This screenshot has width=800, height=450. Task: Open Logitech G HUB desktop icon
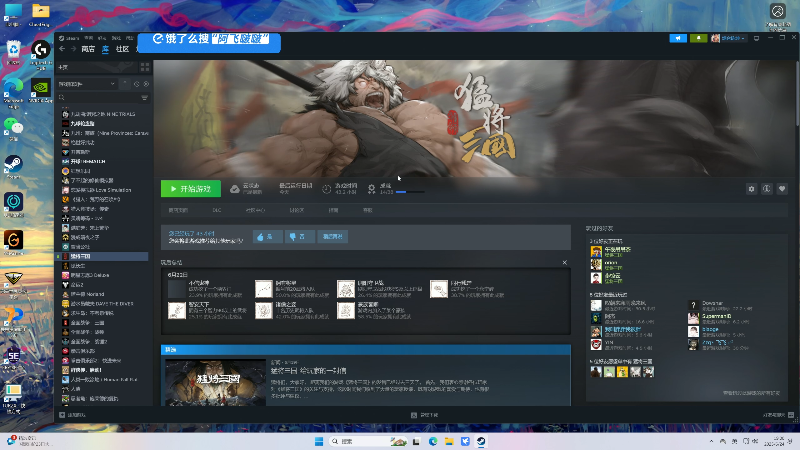pyautogui.click(x=41, y=55)
